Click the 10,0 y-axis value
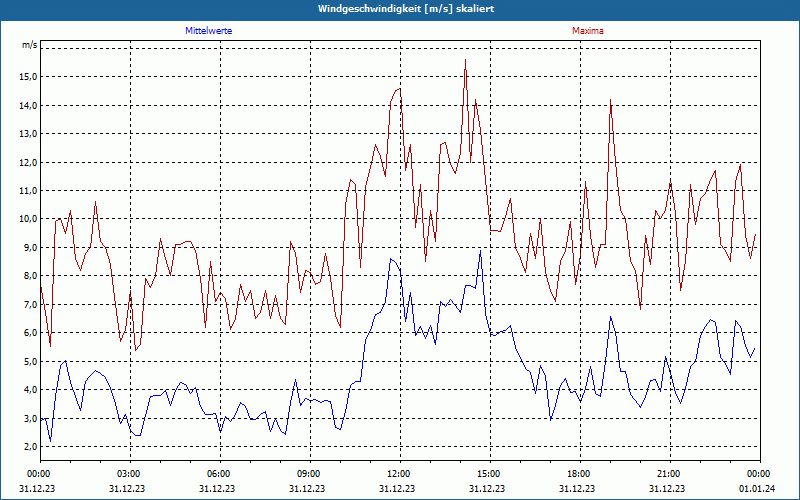800x500 pixels. click(29, 219)
